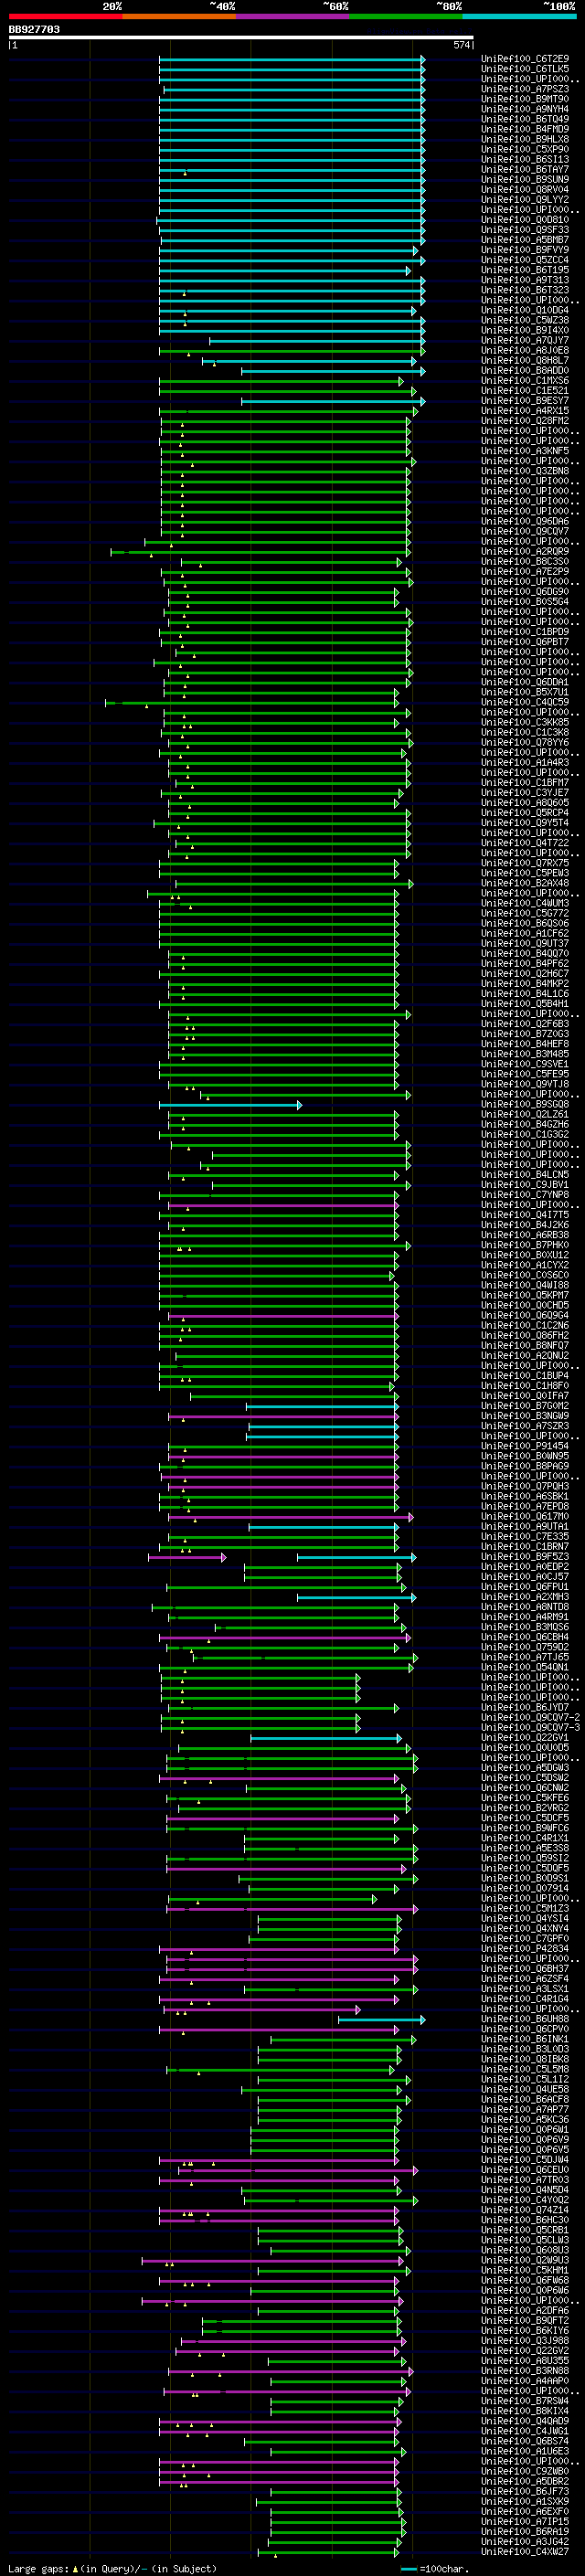585x2576 pixels.
Task: Select the UniRef100_B9HLX8 entry
Action: pos(525,139)
